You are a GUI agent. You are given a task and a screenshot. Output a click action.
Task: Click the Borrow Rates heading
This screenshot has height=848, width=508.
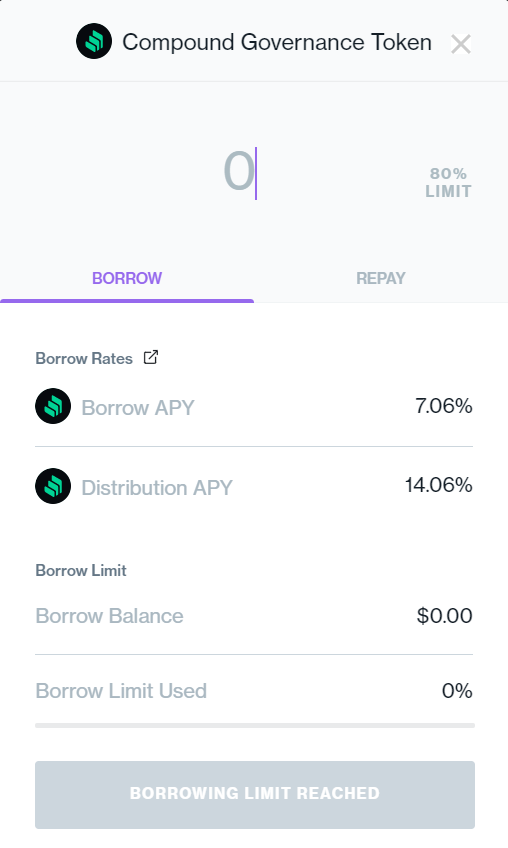pyautogui.click(x=84, y=359)
